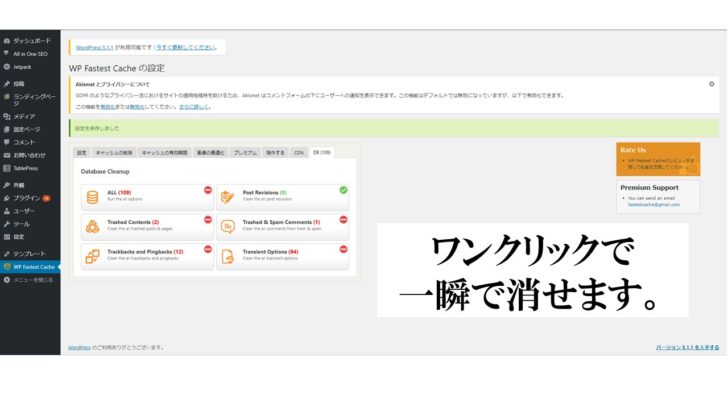Click the WP Fastest Cache cheetah icon
Image resolution: width=728 pixels, height=410 pixels.
pyautogui.click(x=7, y=267)
